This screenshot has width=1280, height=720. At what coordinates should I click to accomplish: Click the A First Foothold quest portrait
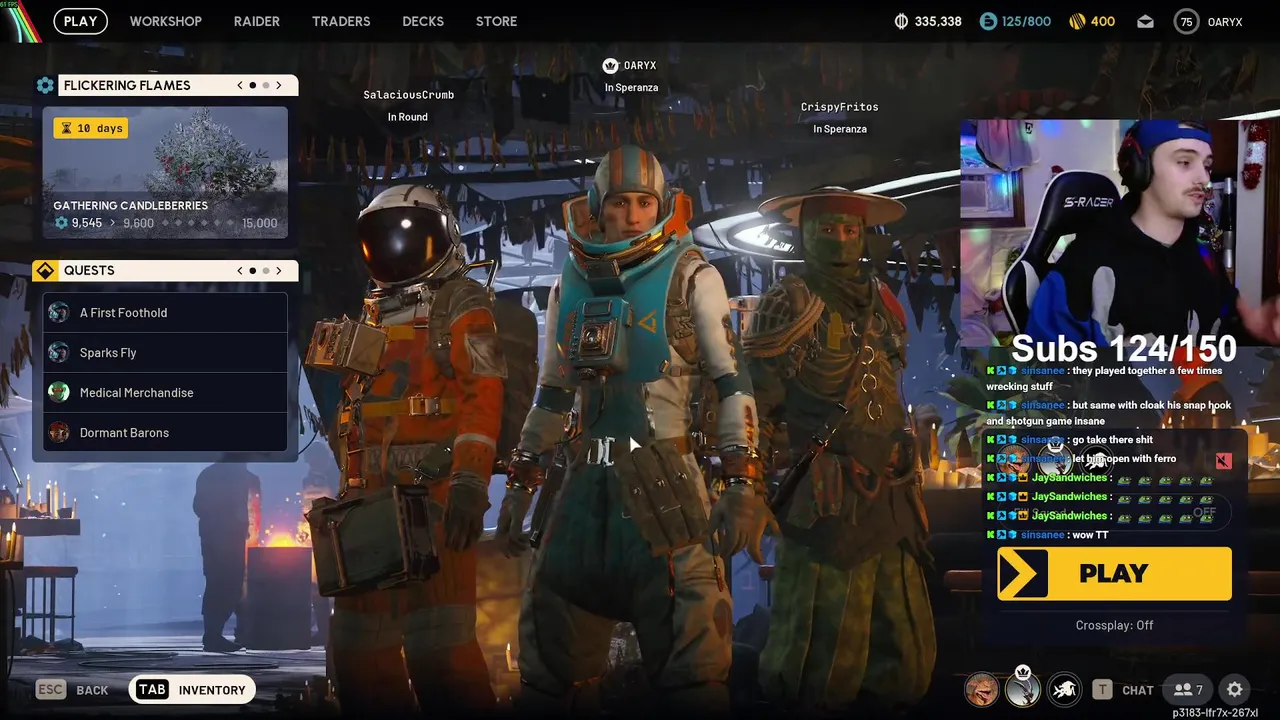point(59,312)
